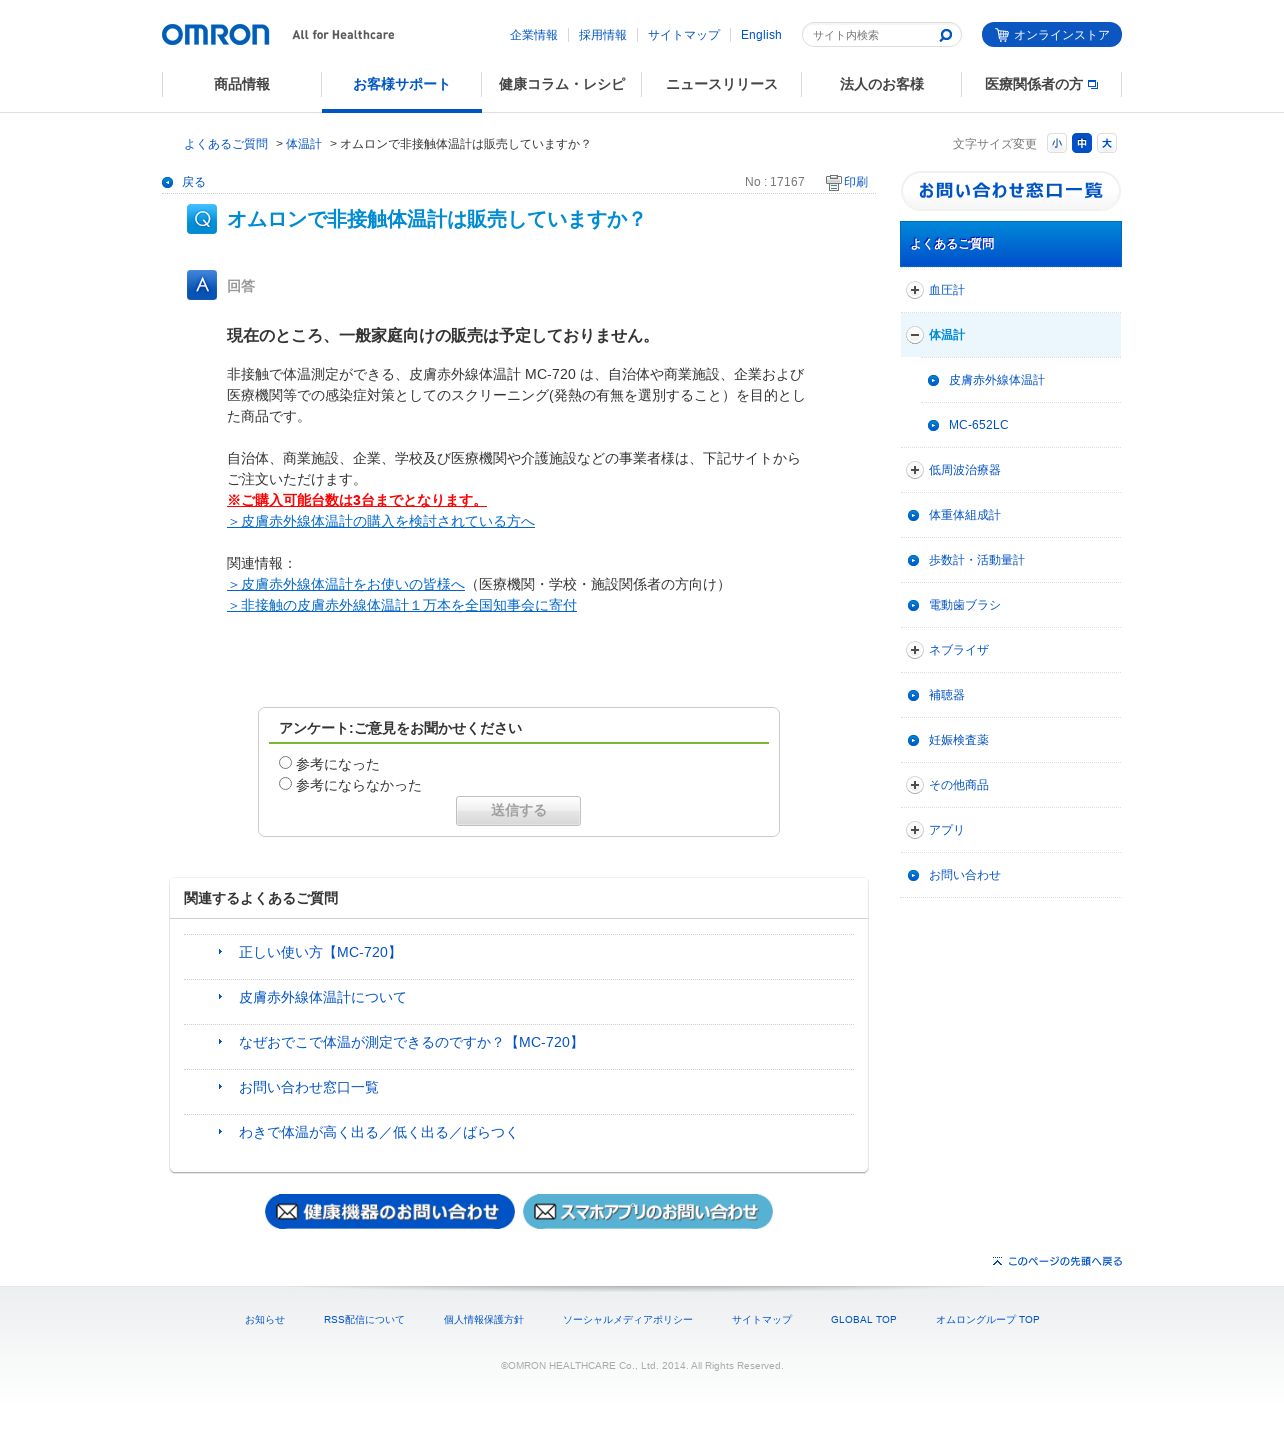Screen dimensions: 1284x1442
Task: Open footer ソーシャルメディアポリシー link
Action: pyautogui.click(x=628, y=1320)
